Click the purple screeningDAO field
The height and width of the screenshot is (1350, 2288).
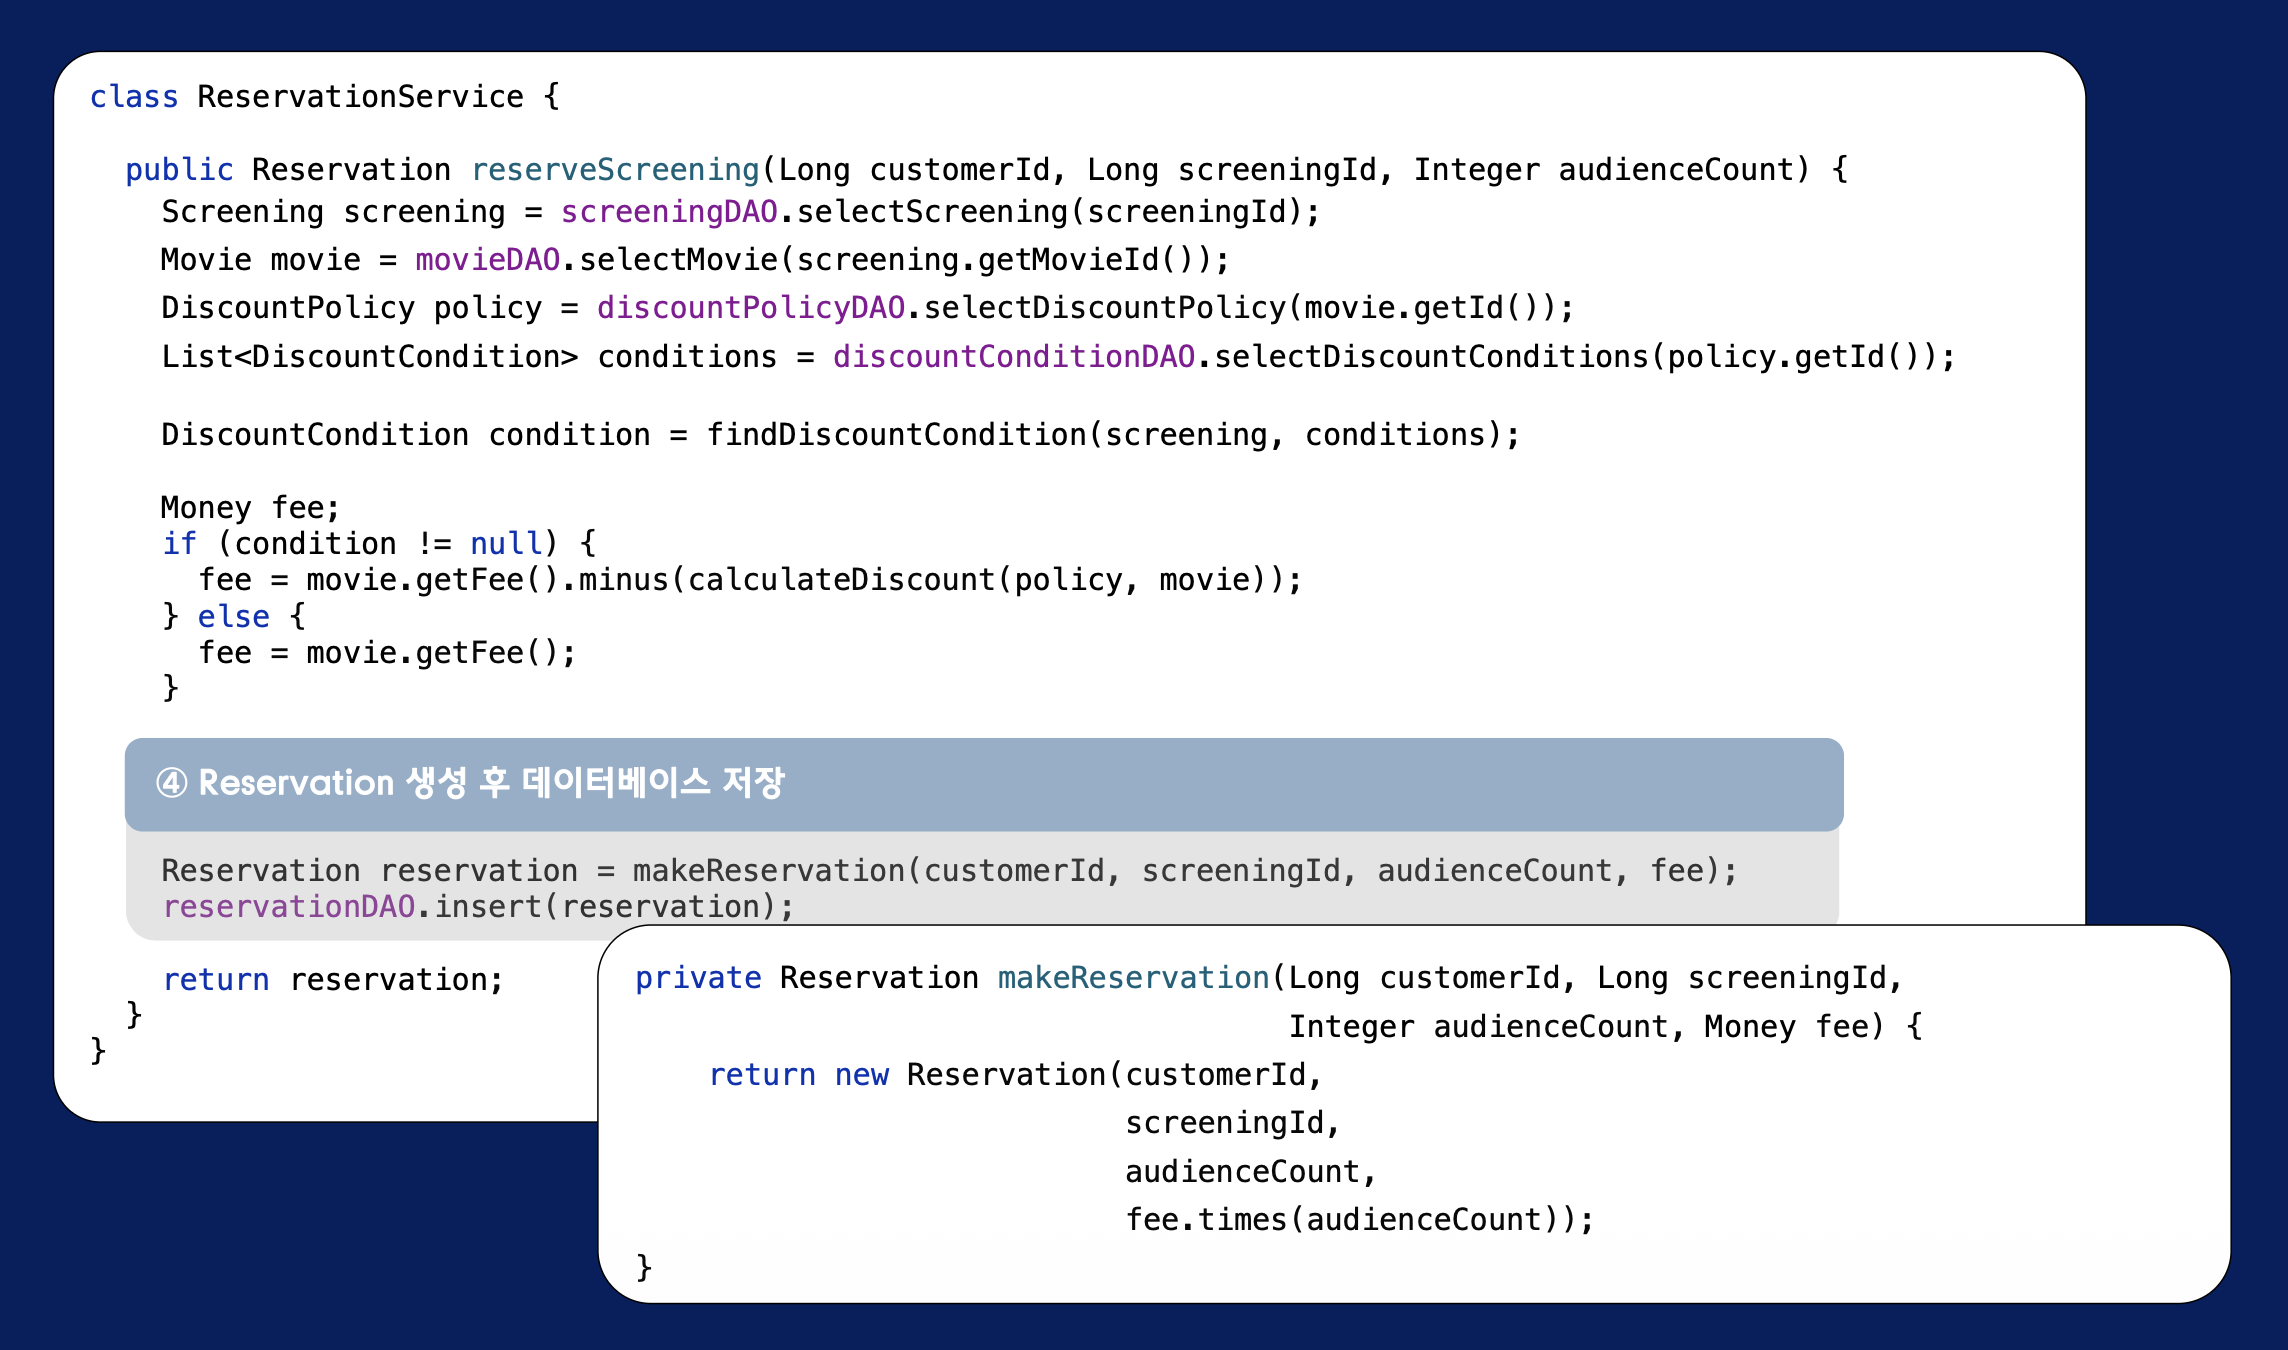pyautogui.click(x=668, y=212)
